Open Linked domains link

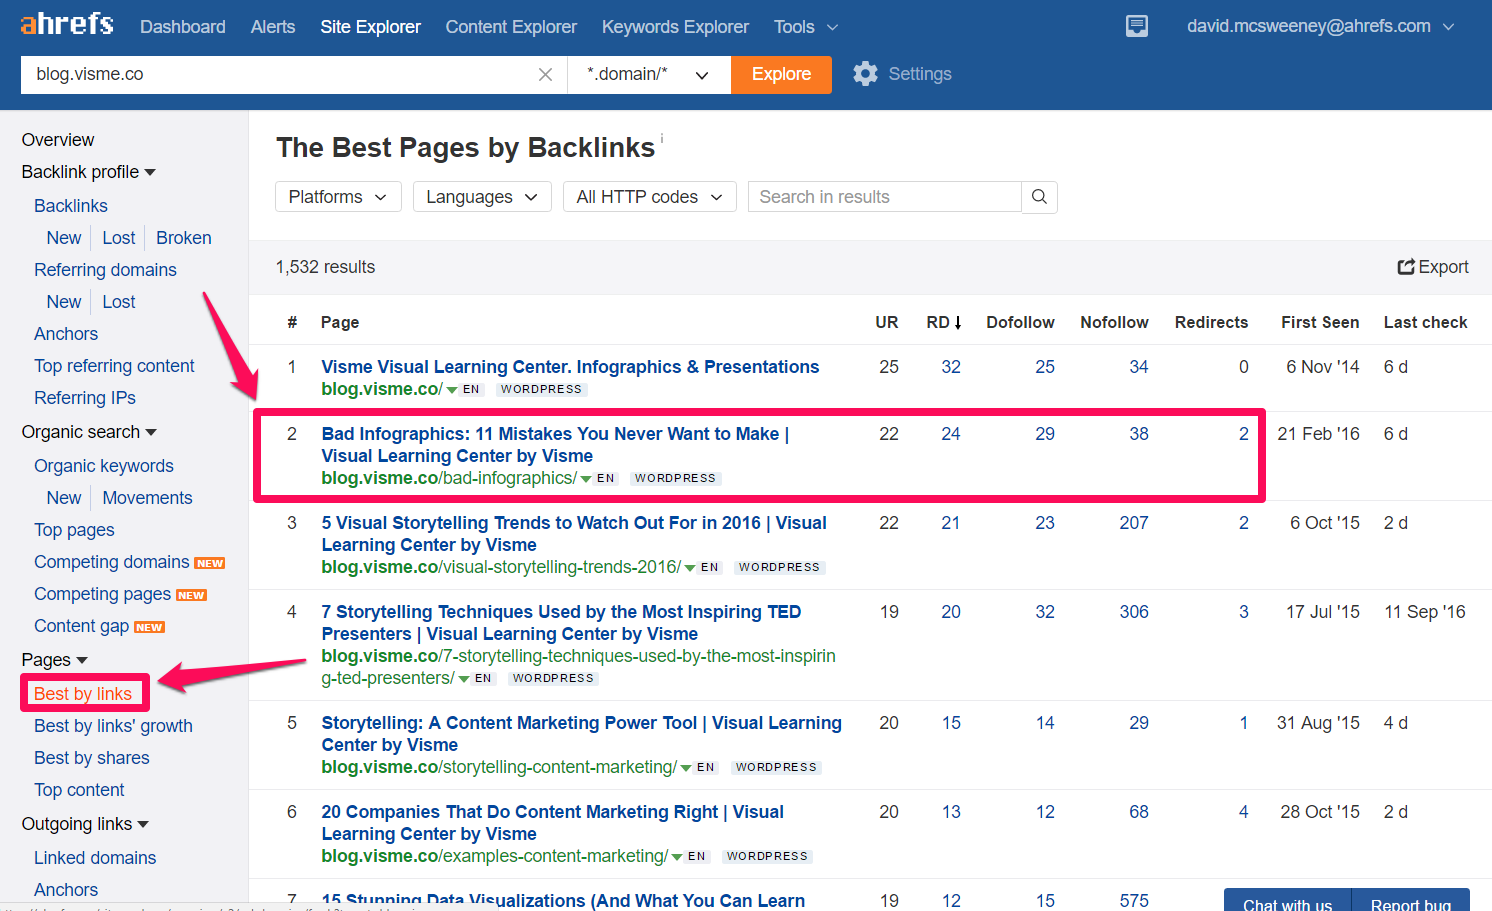click(x=95, y=858)
